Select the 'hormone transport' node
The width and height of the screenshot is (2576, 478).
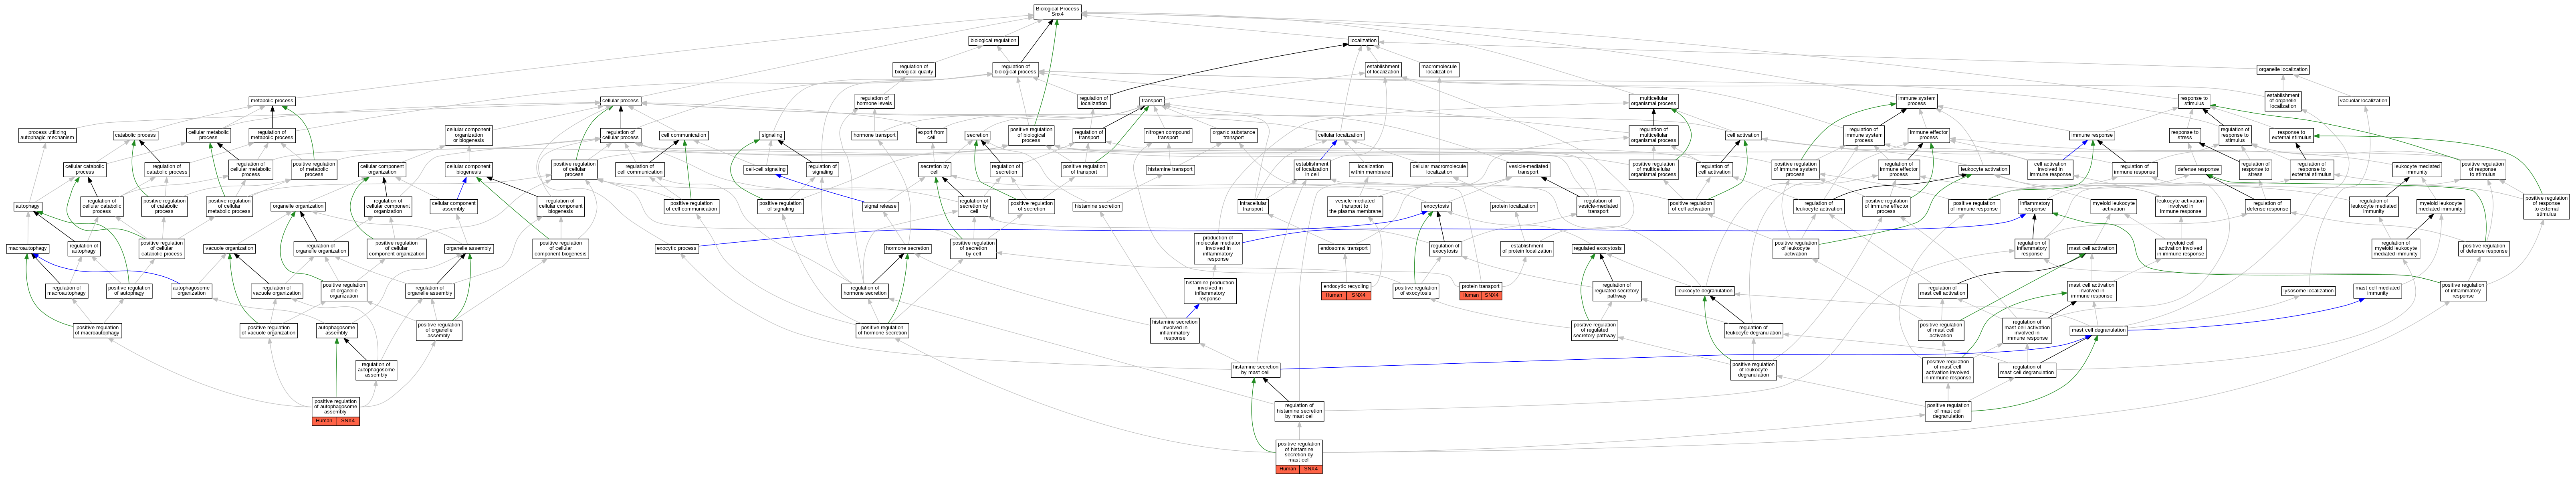[x=874, y=135]
